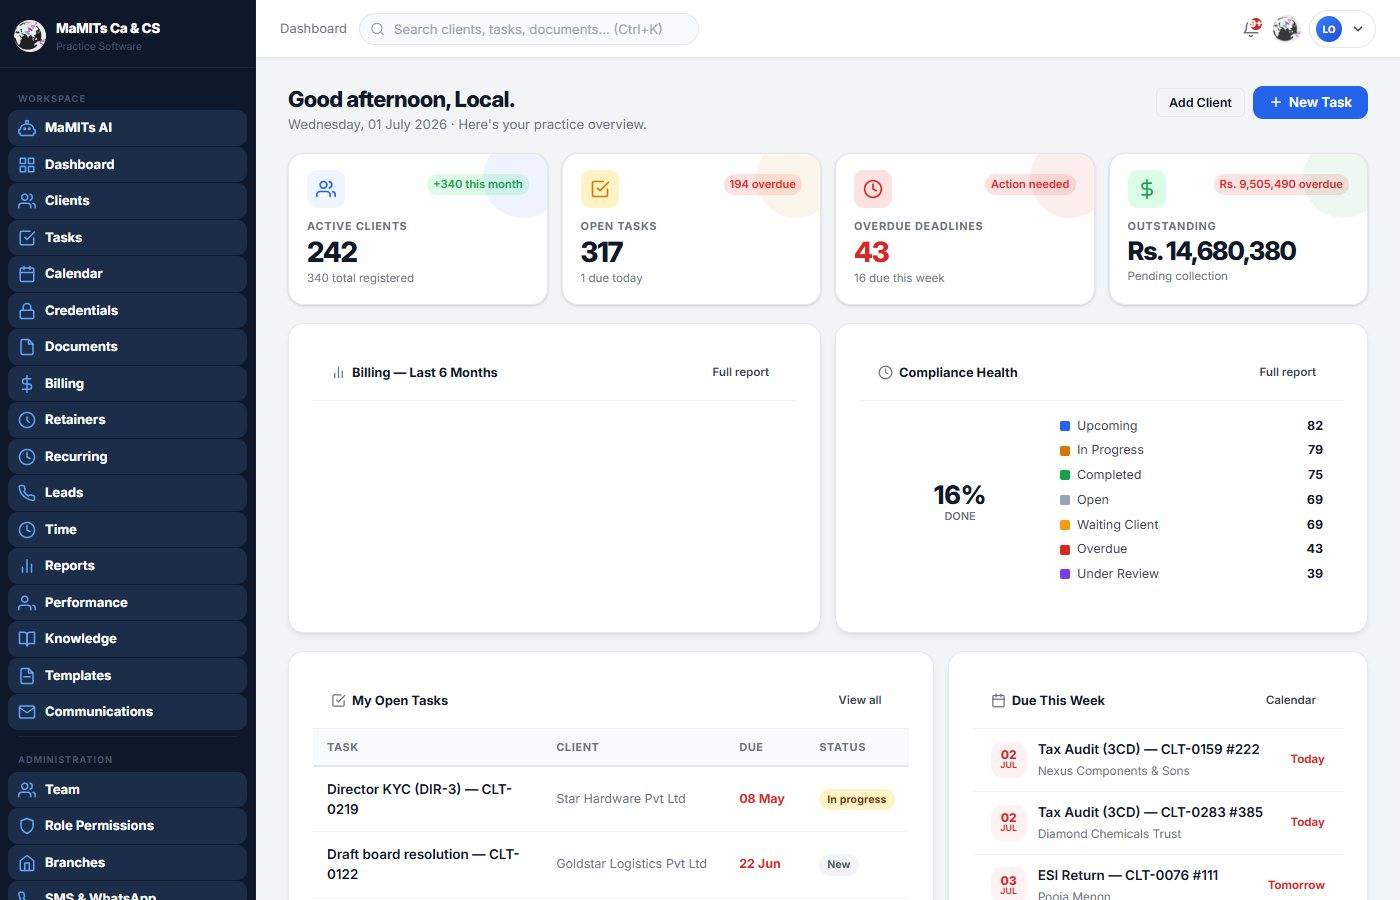Open MaMITs AI robot icon
The image size is (1400, 900).
(x=27, y=128)
